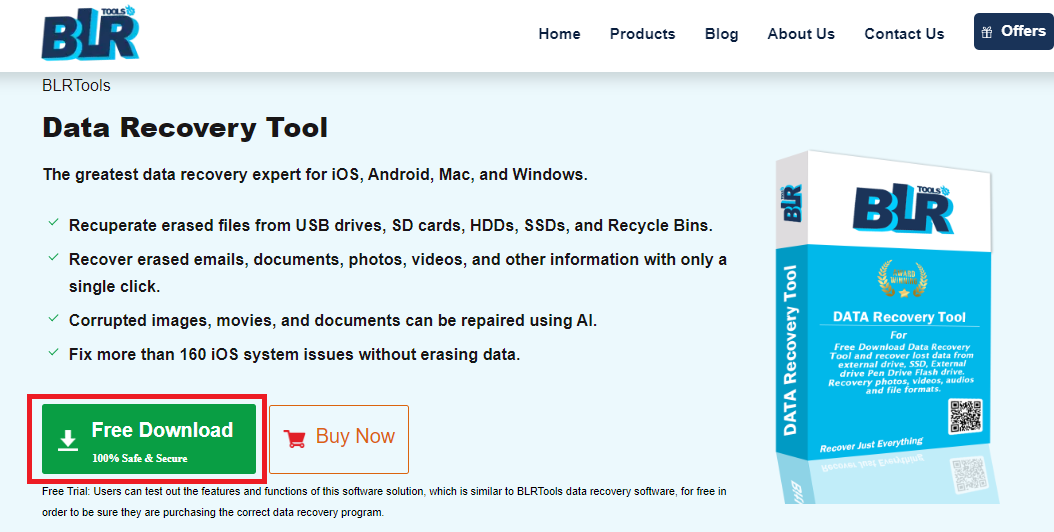The image size is (1054, 532).
Task: Click the checkmark beside 'Corrupted images'
Action: (53, 318)
